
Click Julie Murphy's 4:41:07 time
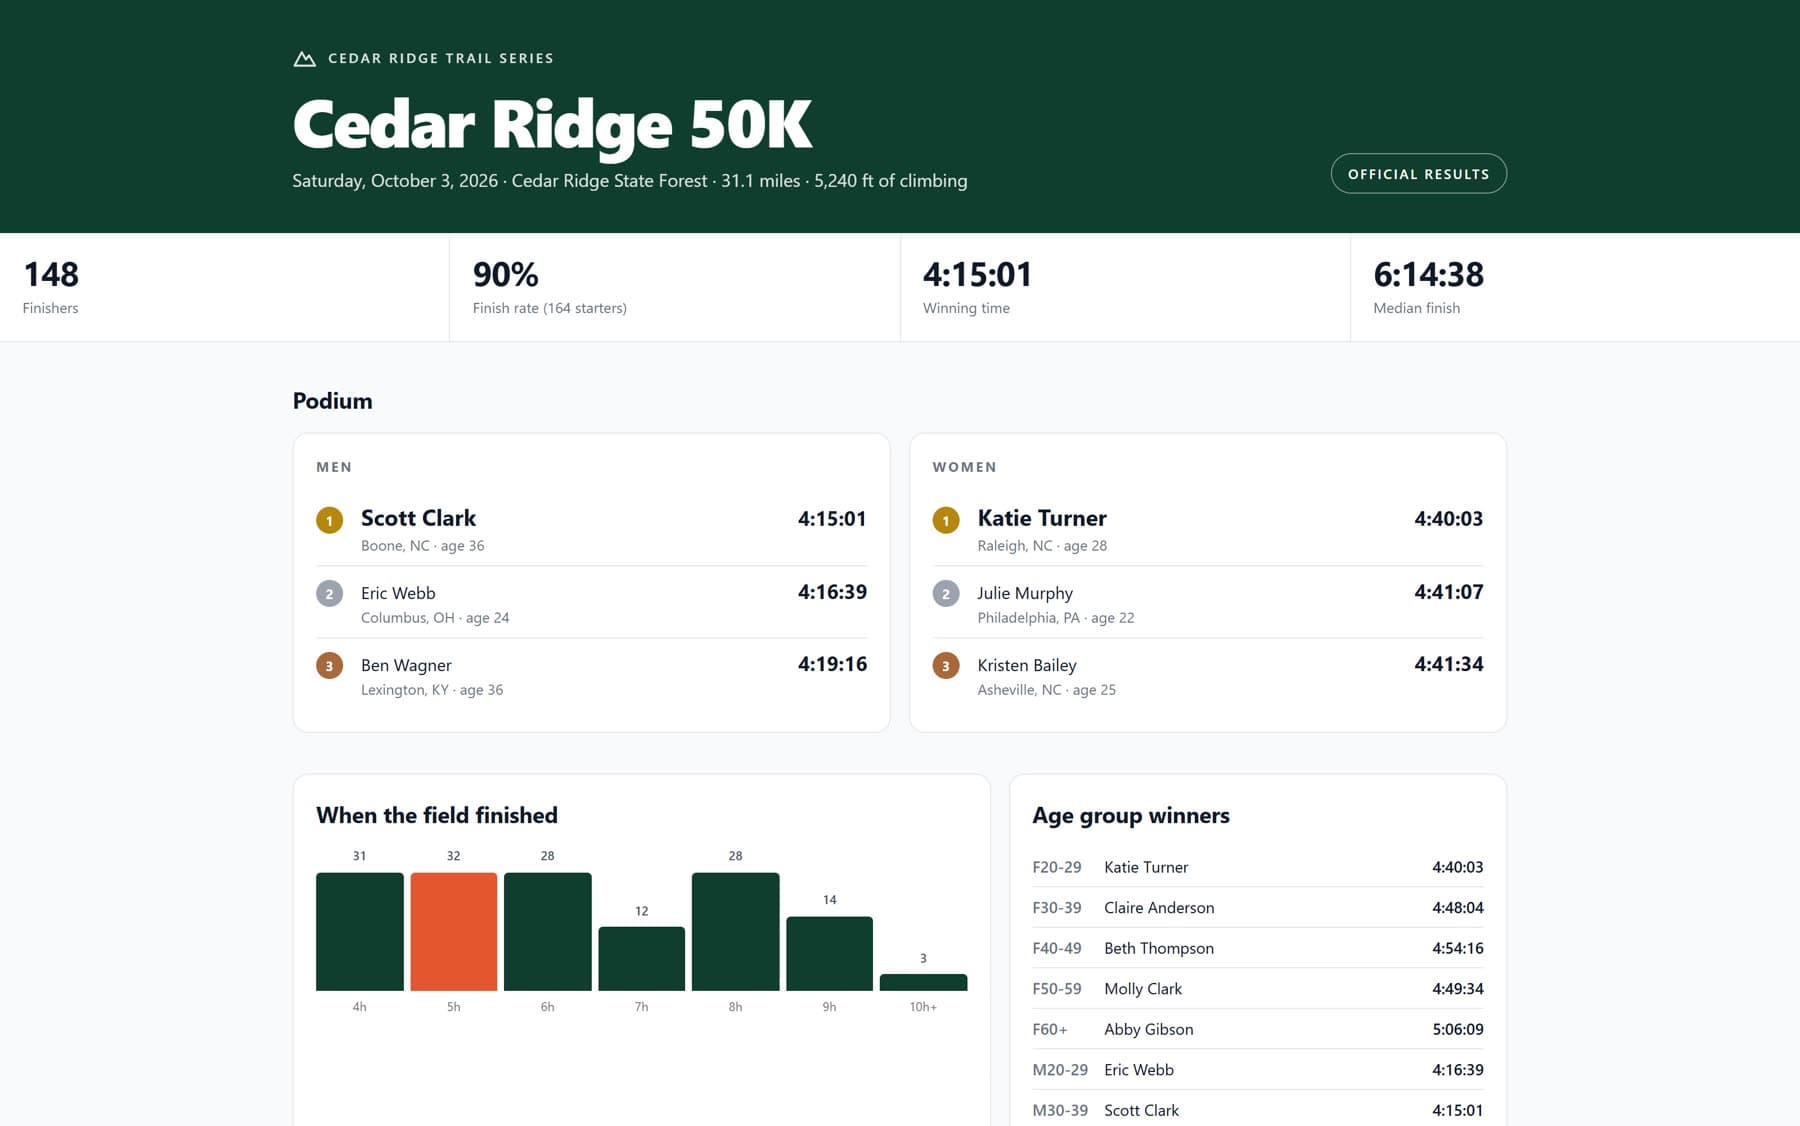[1448, 592]
